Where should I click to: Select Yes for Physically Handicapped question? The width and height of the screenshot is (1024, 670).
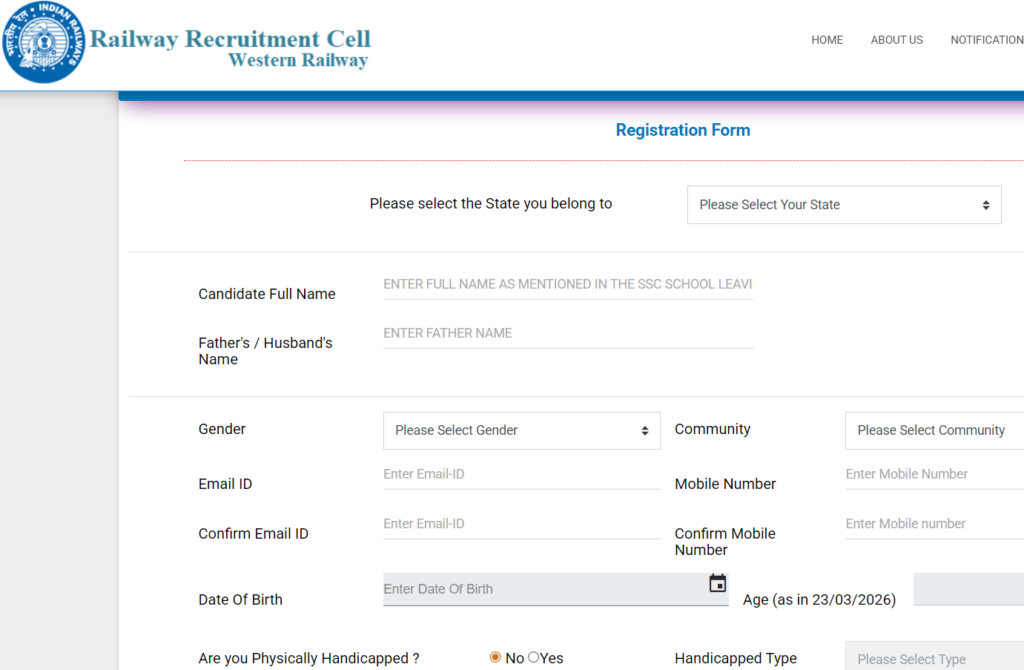(x=533, y=657)
